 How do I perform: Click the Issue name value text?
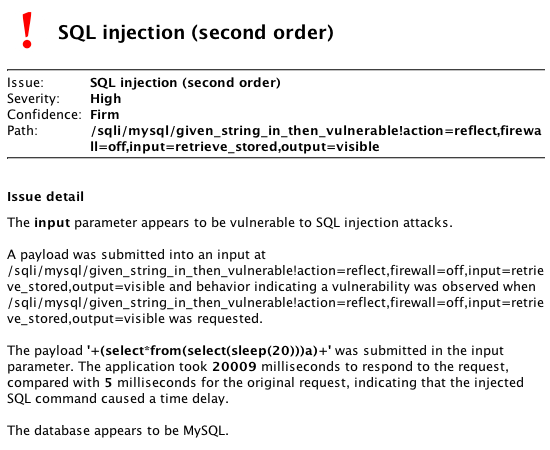point(185,83)
